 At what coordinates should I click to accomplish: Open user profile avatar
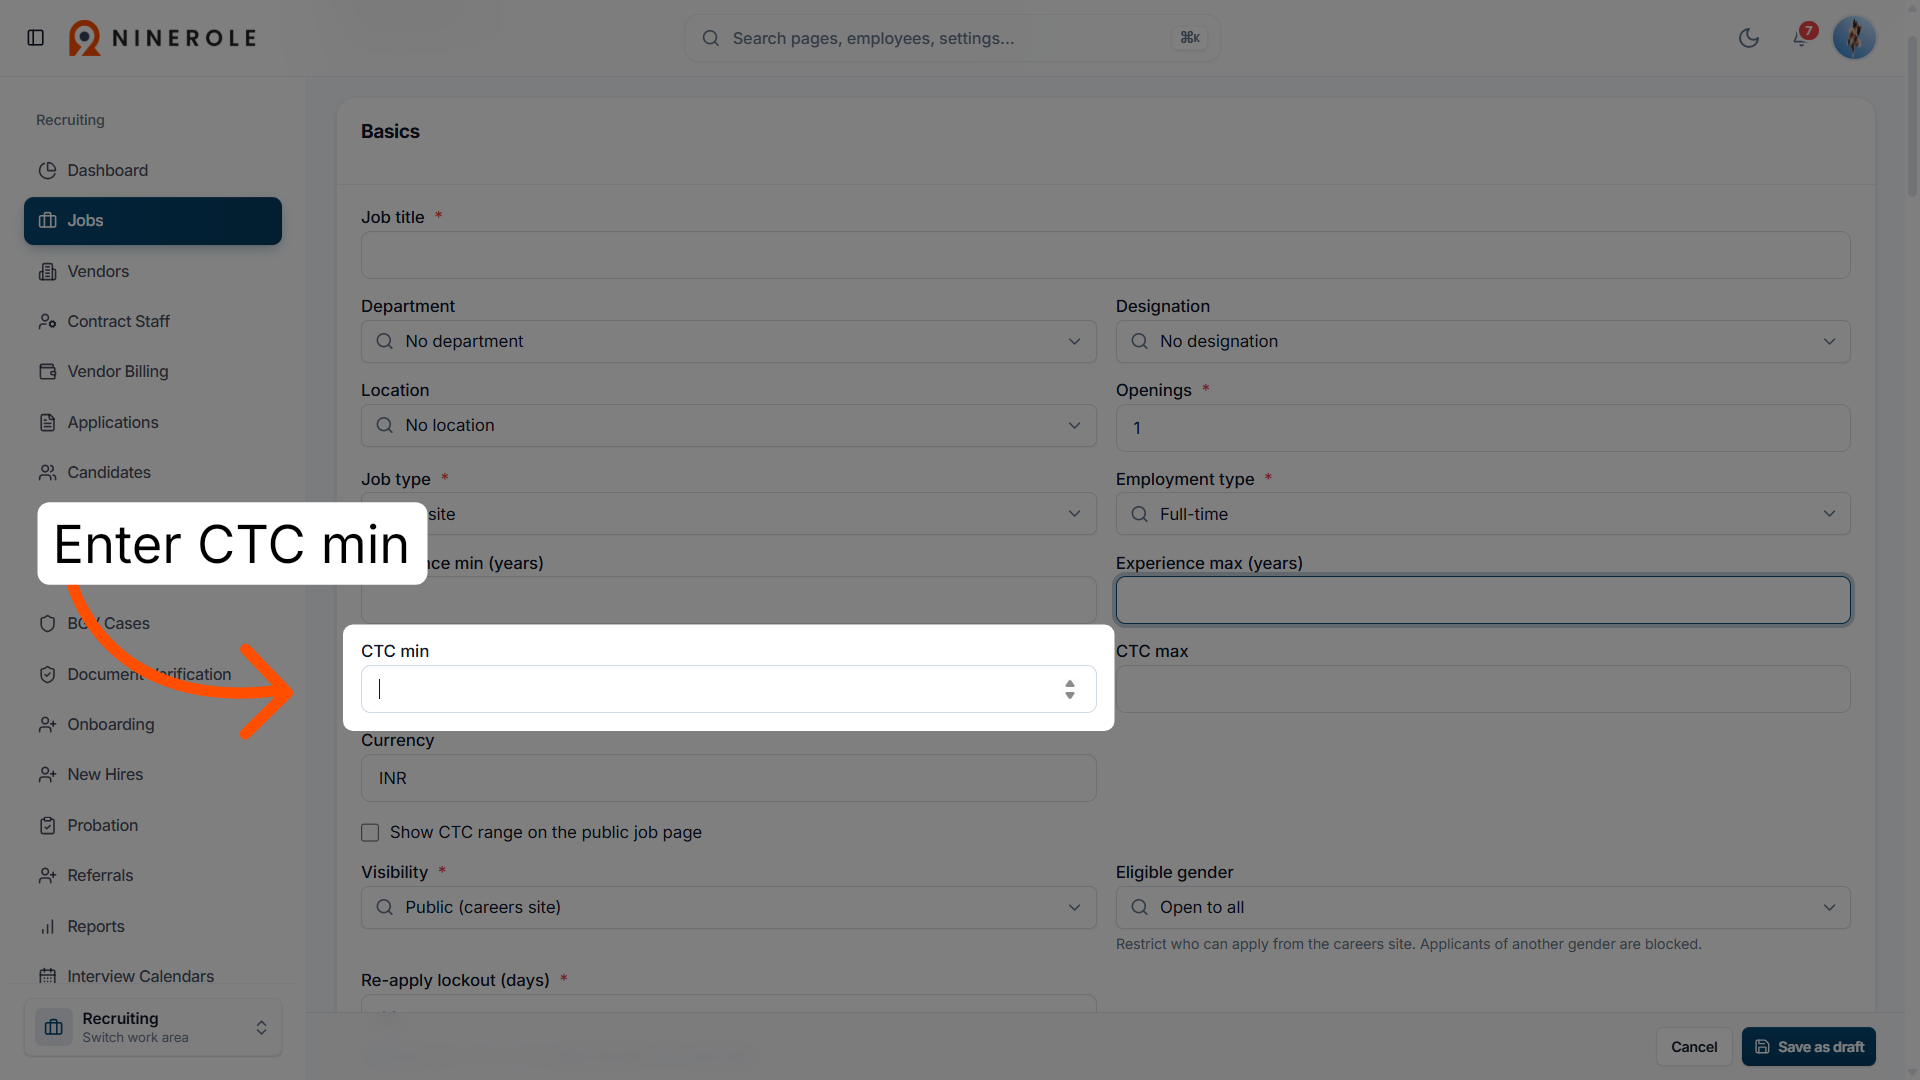[1854, 38]
